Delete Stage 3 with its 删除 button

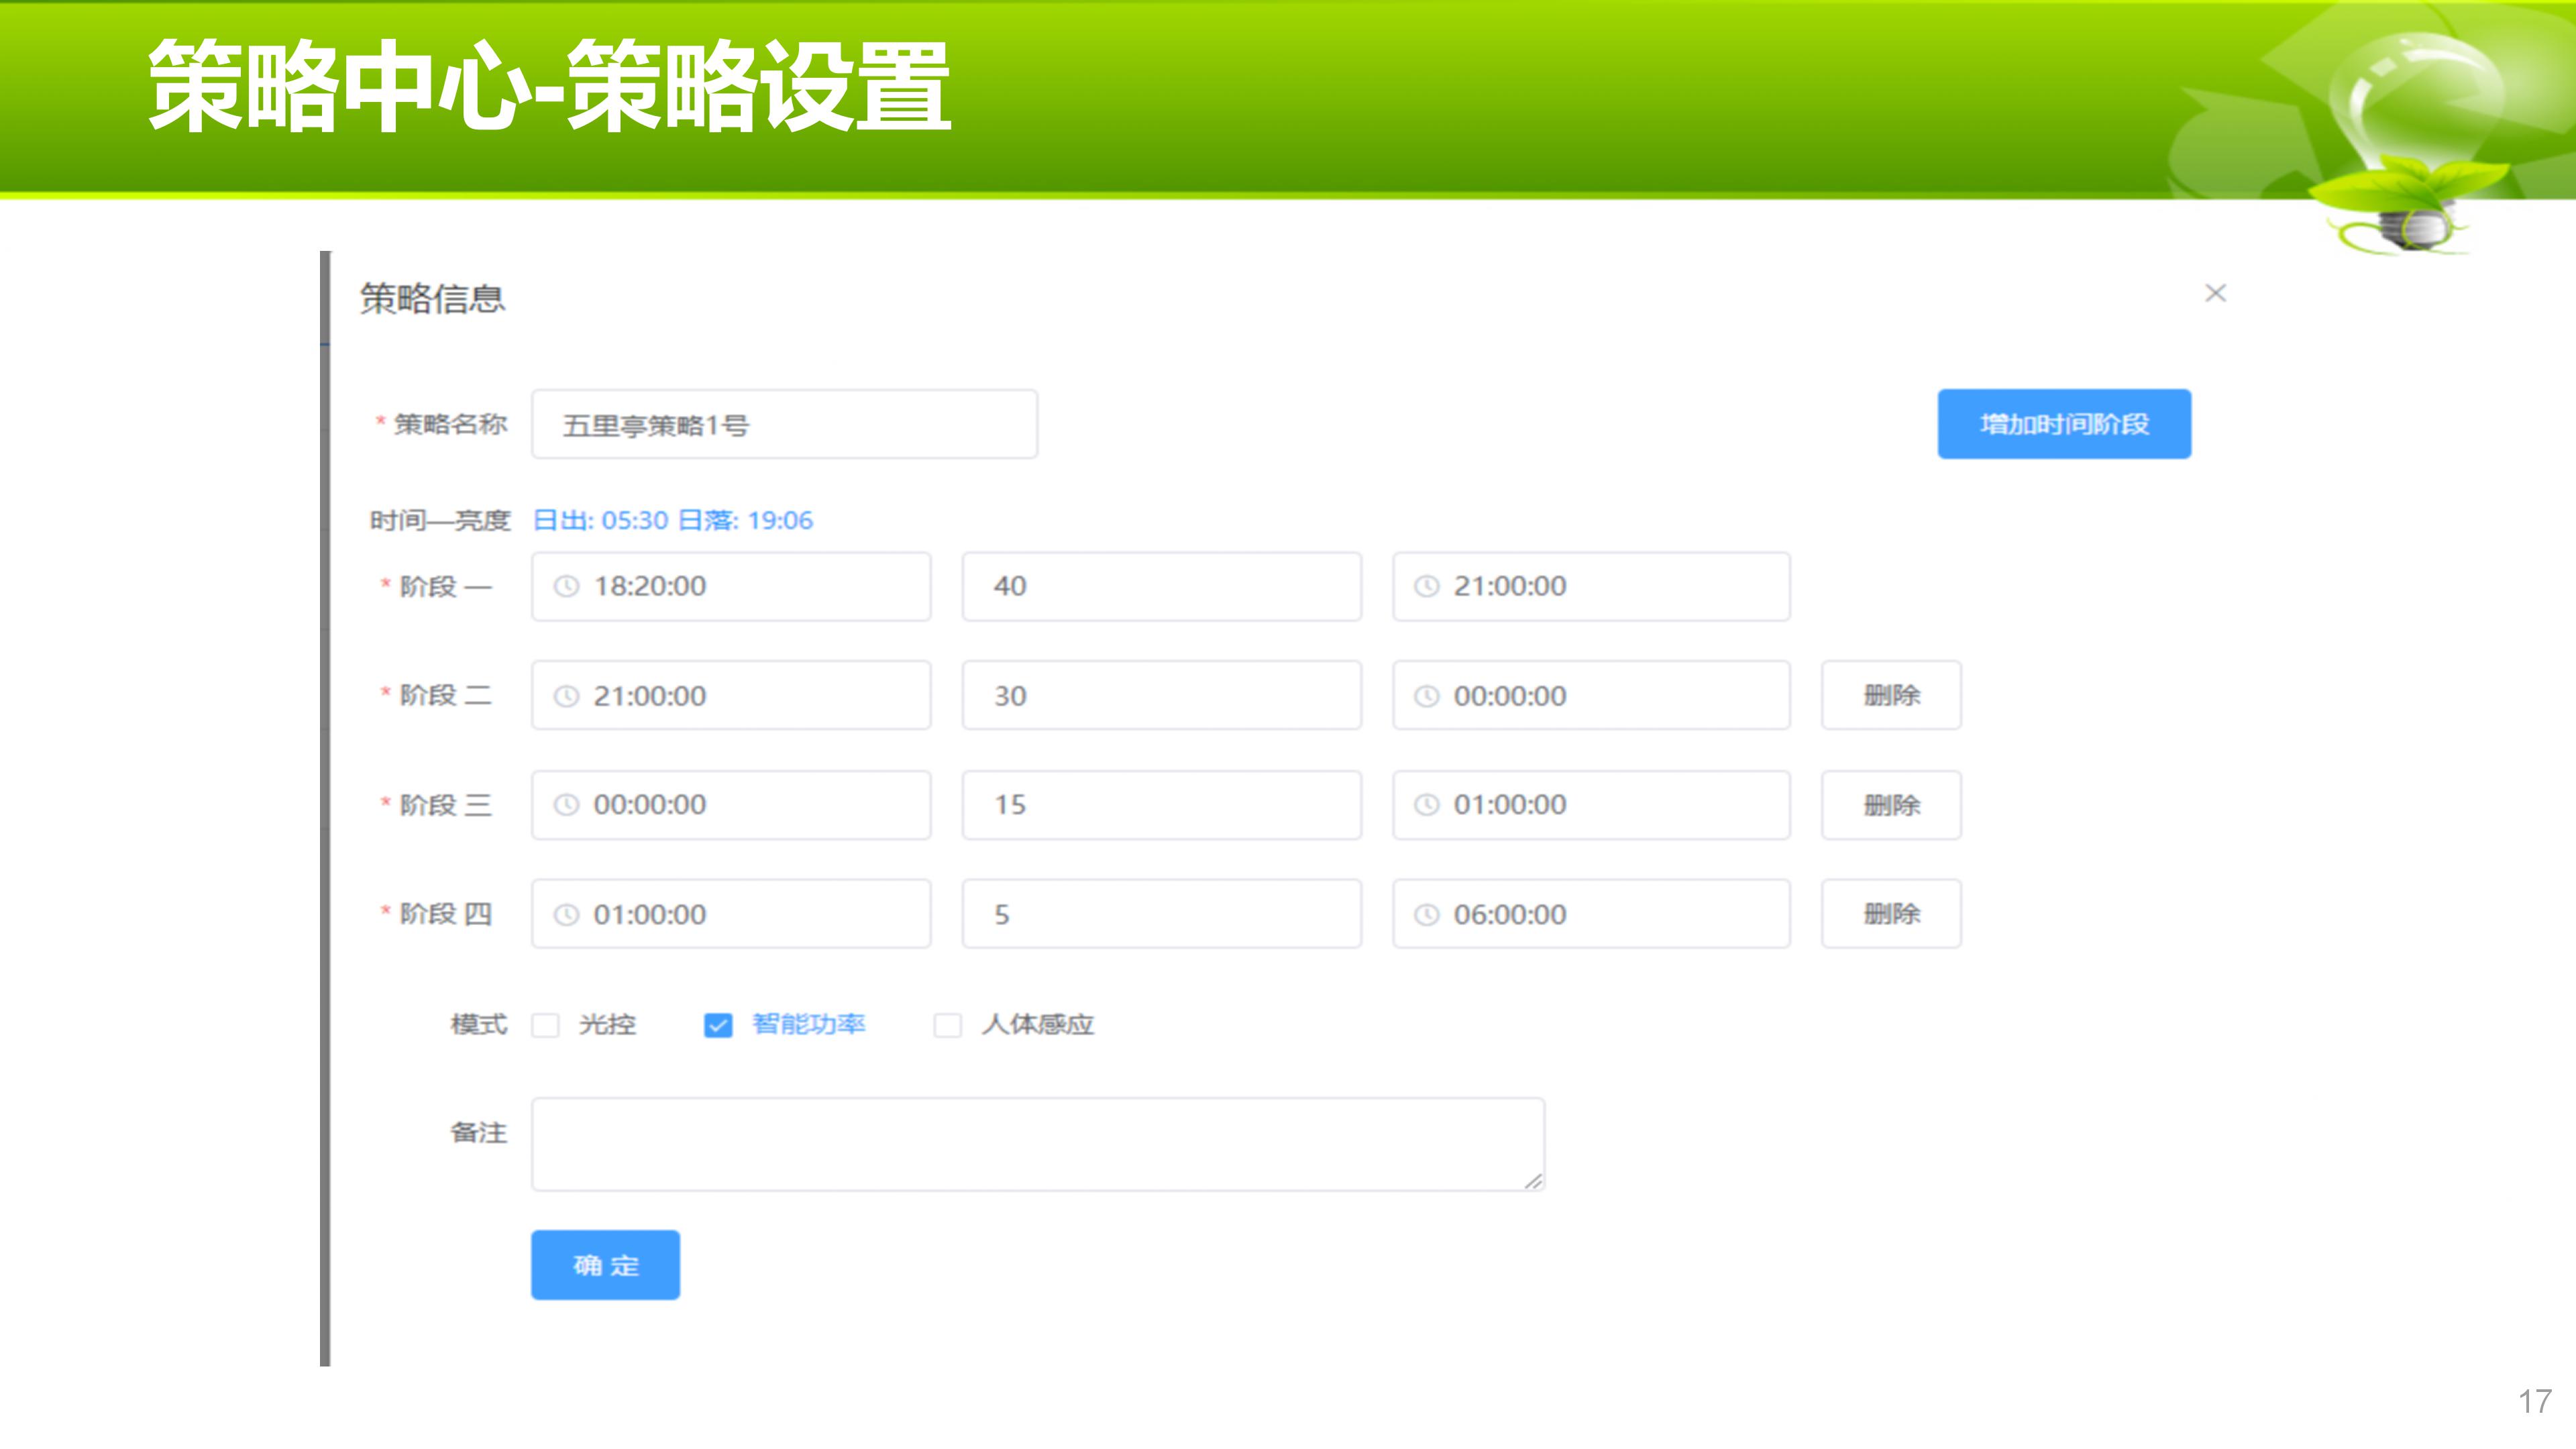click(1890, 805)
